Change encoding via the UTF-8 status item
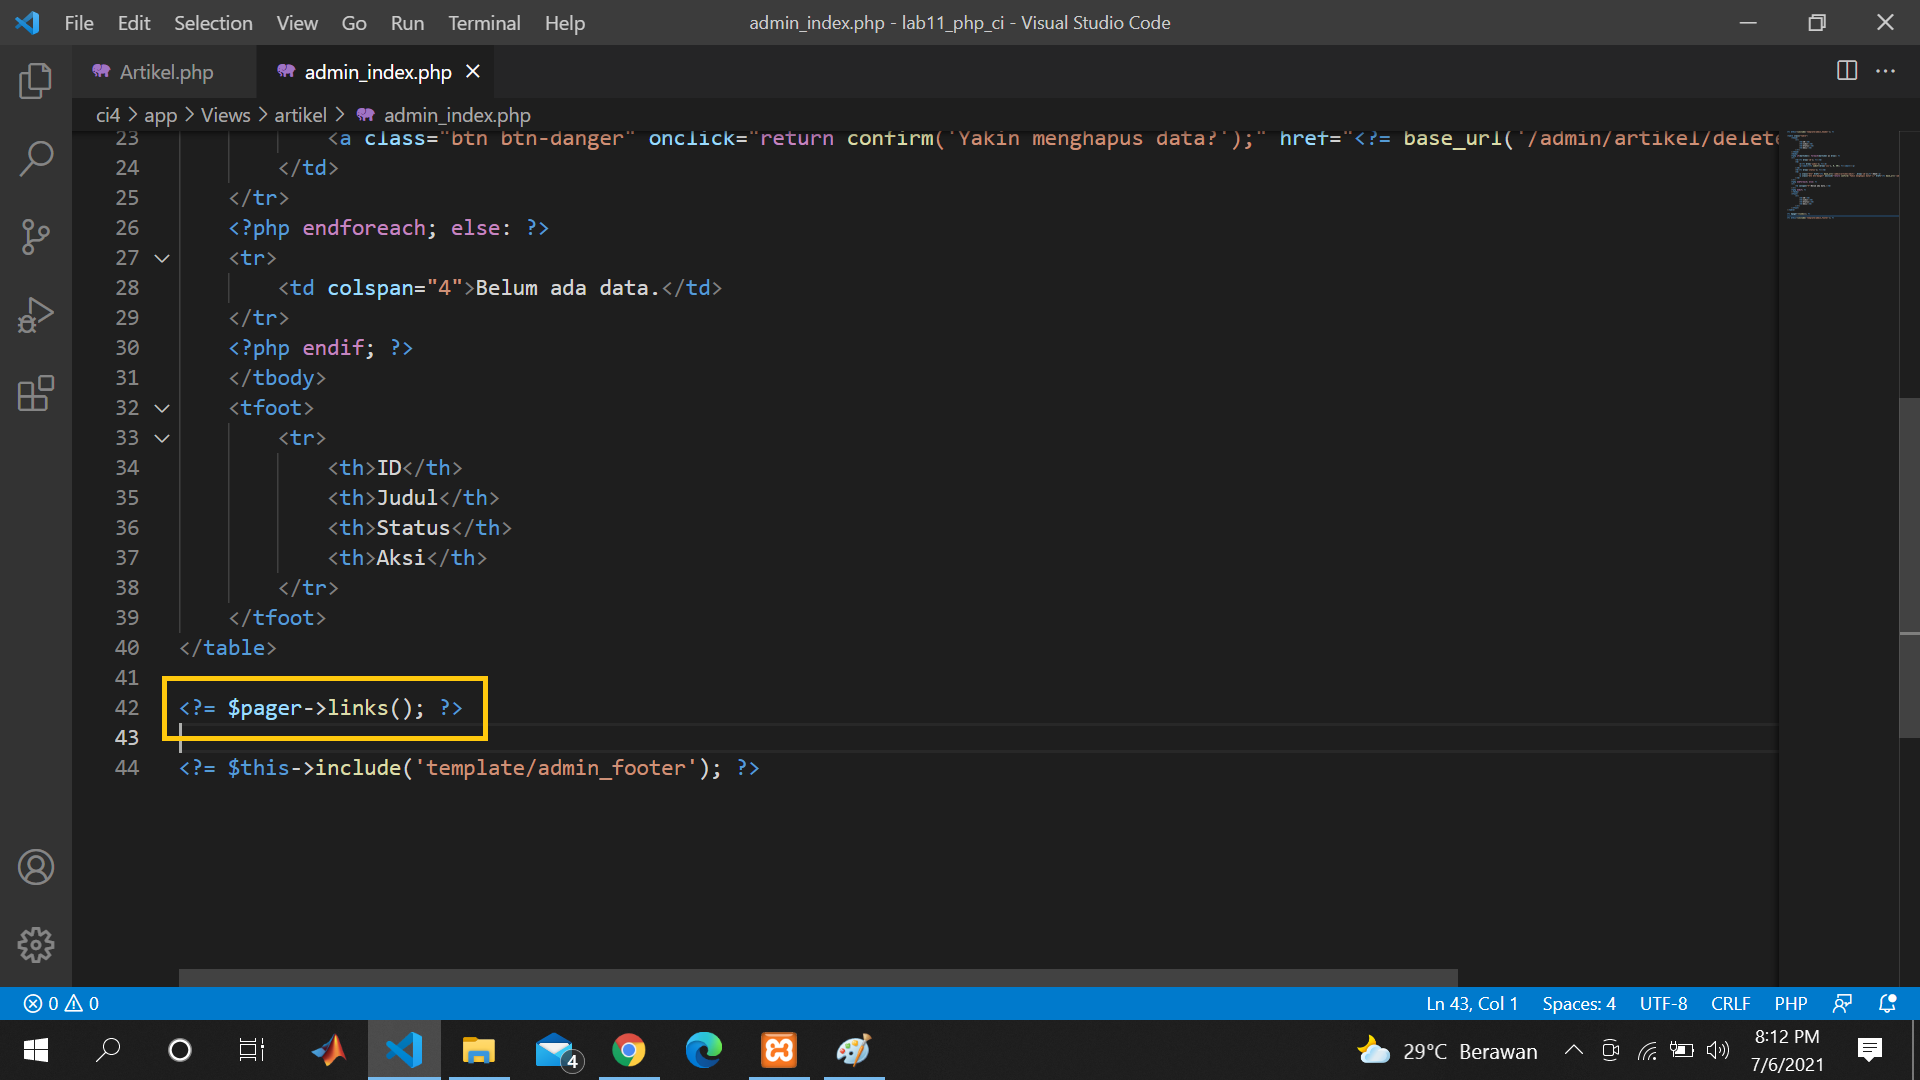This screenshot has height=1080, width=1920. (1663, 1003)
